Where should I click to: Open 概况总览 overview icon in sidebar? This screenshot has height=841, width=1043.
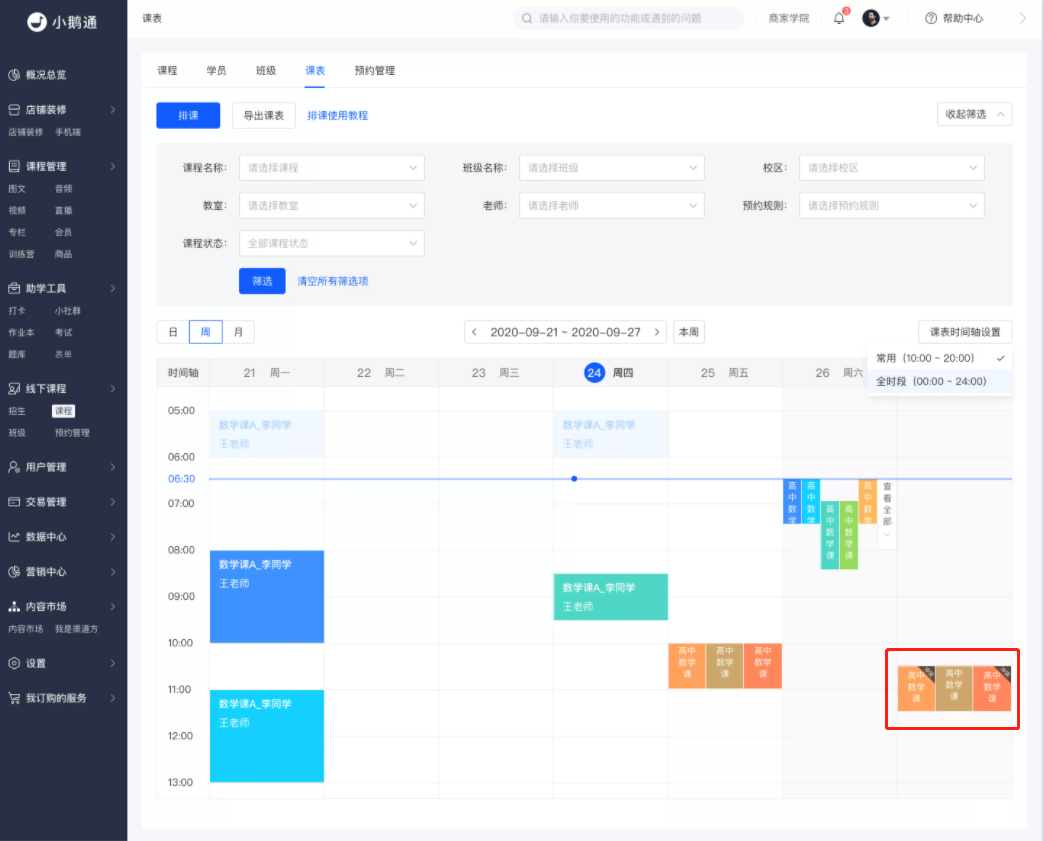click(x=13, y=75)
